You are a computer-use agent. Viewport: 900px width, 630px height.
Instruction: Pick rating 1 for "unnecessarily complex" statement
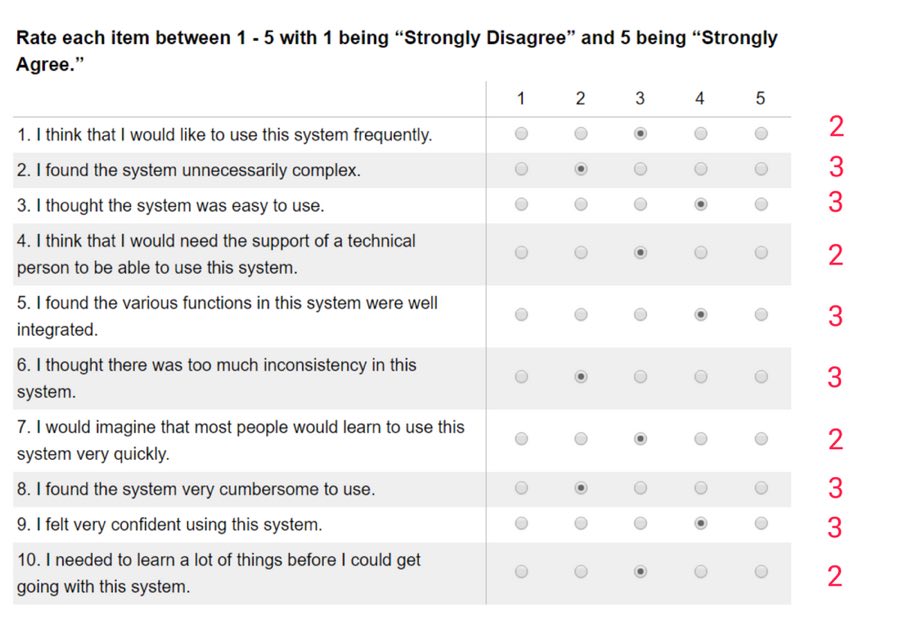521,170
